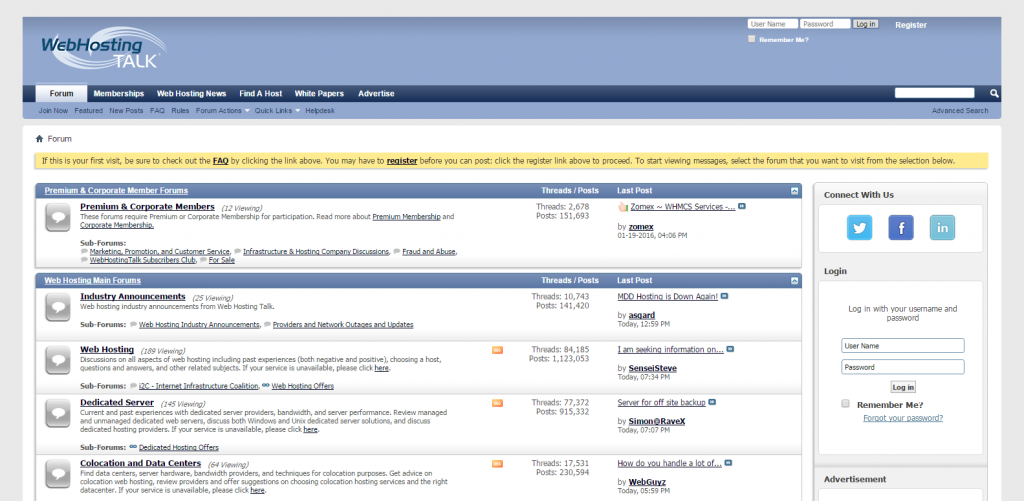Image resolution: width=1024 pixels, height=501 pixels.
Task: Open Advertise menu item
Action: pyautogui.click(x=376, y=93)
